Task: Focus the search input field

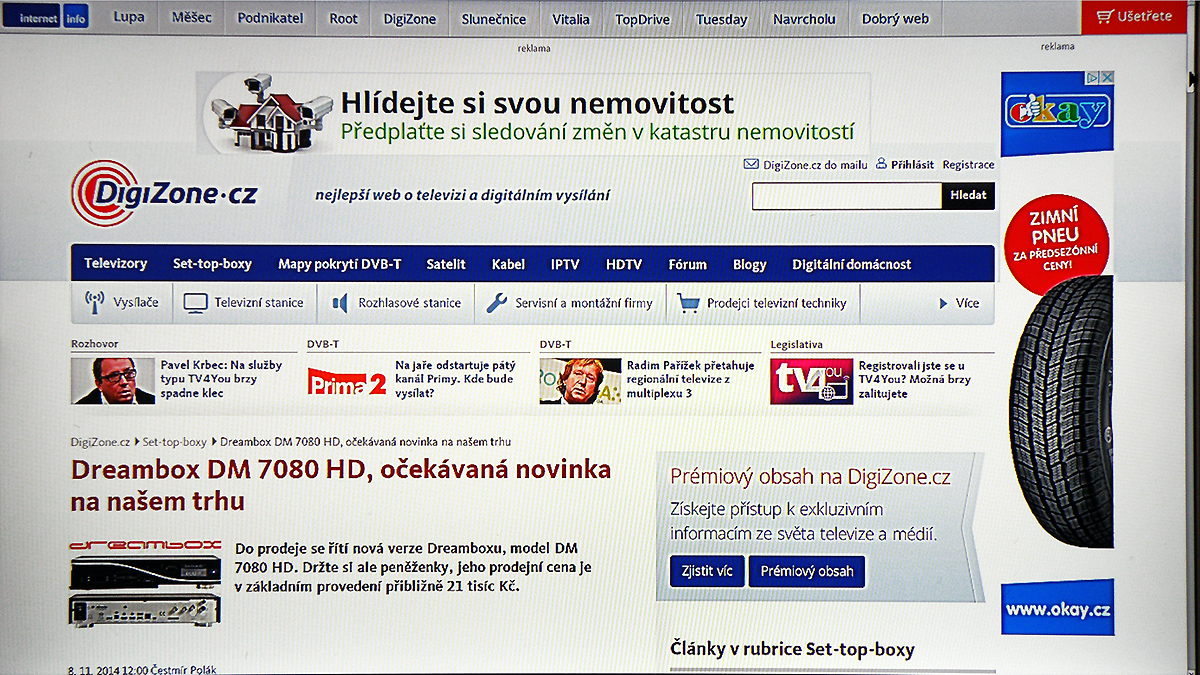Action: pyautogui.click(x=847, y=196)
